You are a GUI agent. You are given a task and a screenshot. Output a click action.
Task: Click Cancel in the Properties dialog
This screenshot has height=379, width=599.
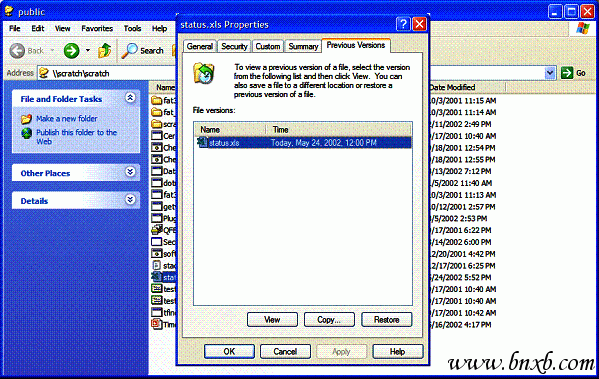285,351
